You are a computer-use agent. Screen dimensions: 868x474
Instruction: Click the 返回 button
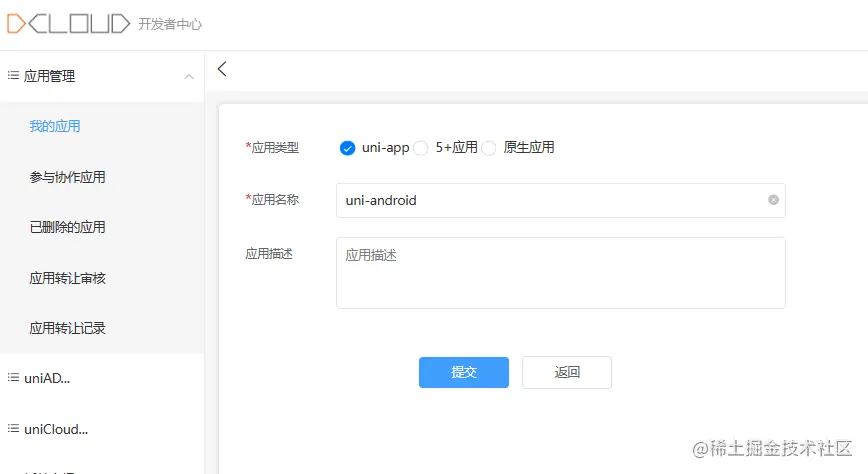[x=567, y=372]
